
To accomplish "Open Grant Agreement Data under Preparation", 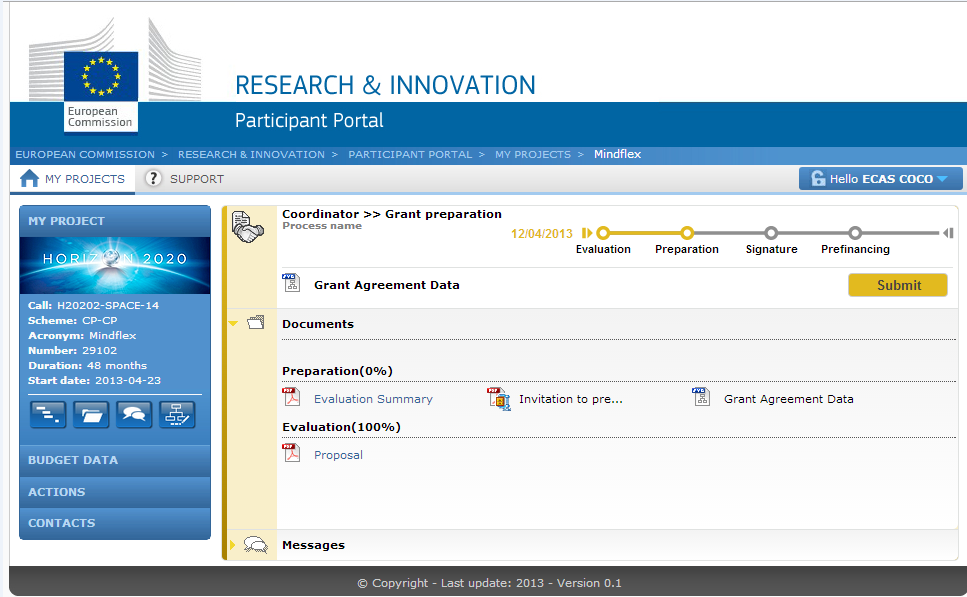I will [789, 399].
